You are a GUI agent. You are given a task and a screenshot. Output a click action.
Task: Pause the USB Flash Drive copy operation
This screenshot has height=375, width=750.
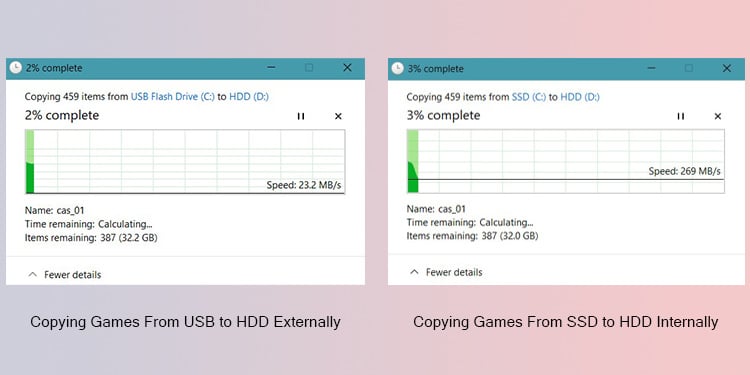(x=301, y=116)
